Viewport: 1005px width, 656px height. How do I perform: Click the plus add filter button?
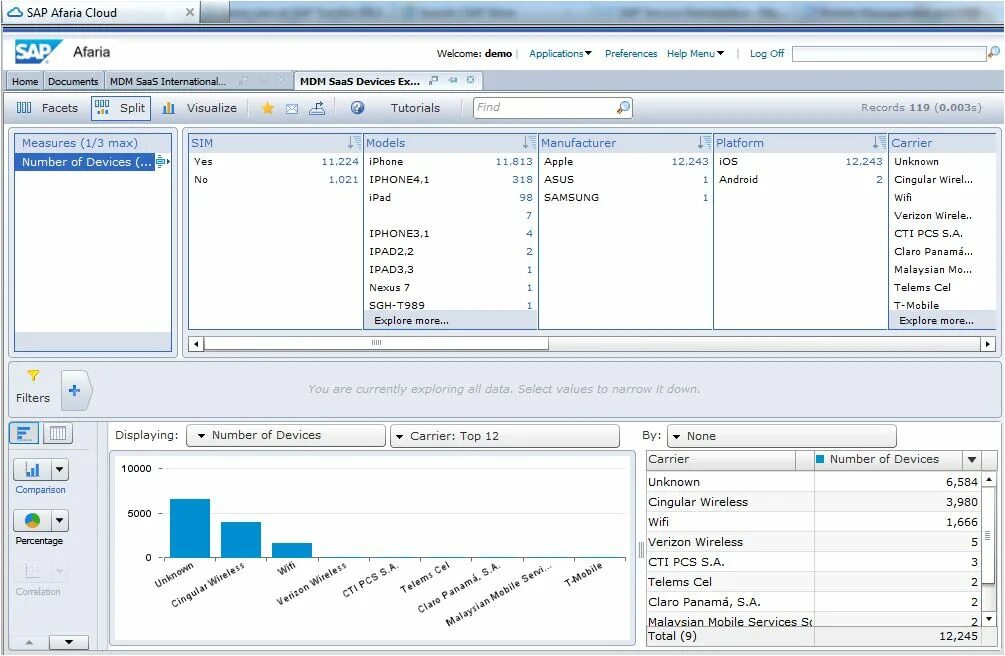pos(74,390)
